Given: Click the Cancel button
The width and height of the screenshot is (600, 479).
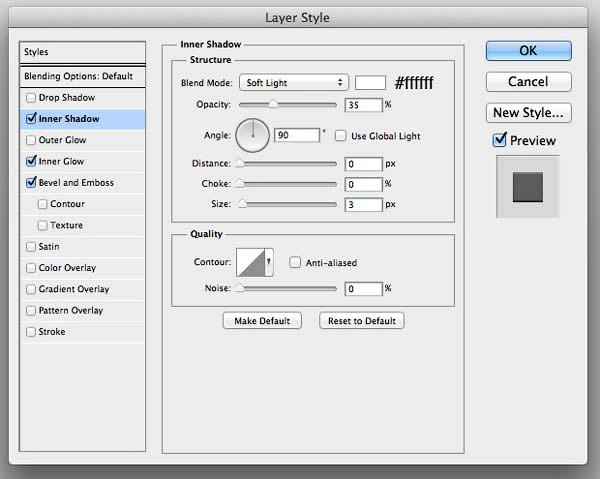Looking at the screenshot, I should (x=528, y=81).
